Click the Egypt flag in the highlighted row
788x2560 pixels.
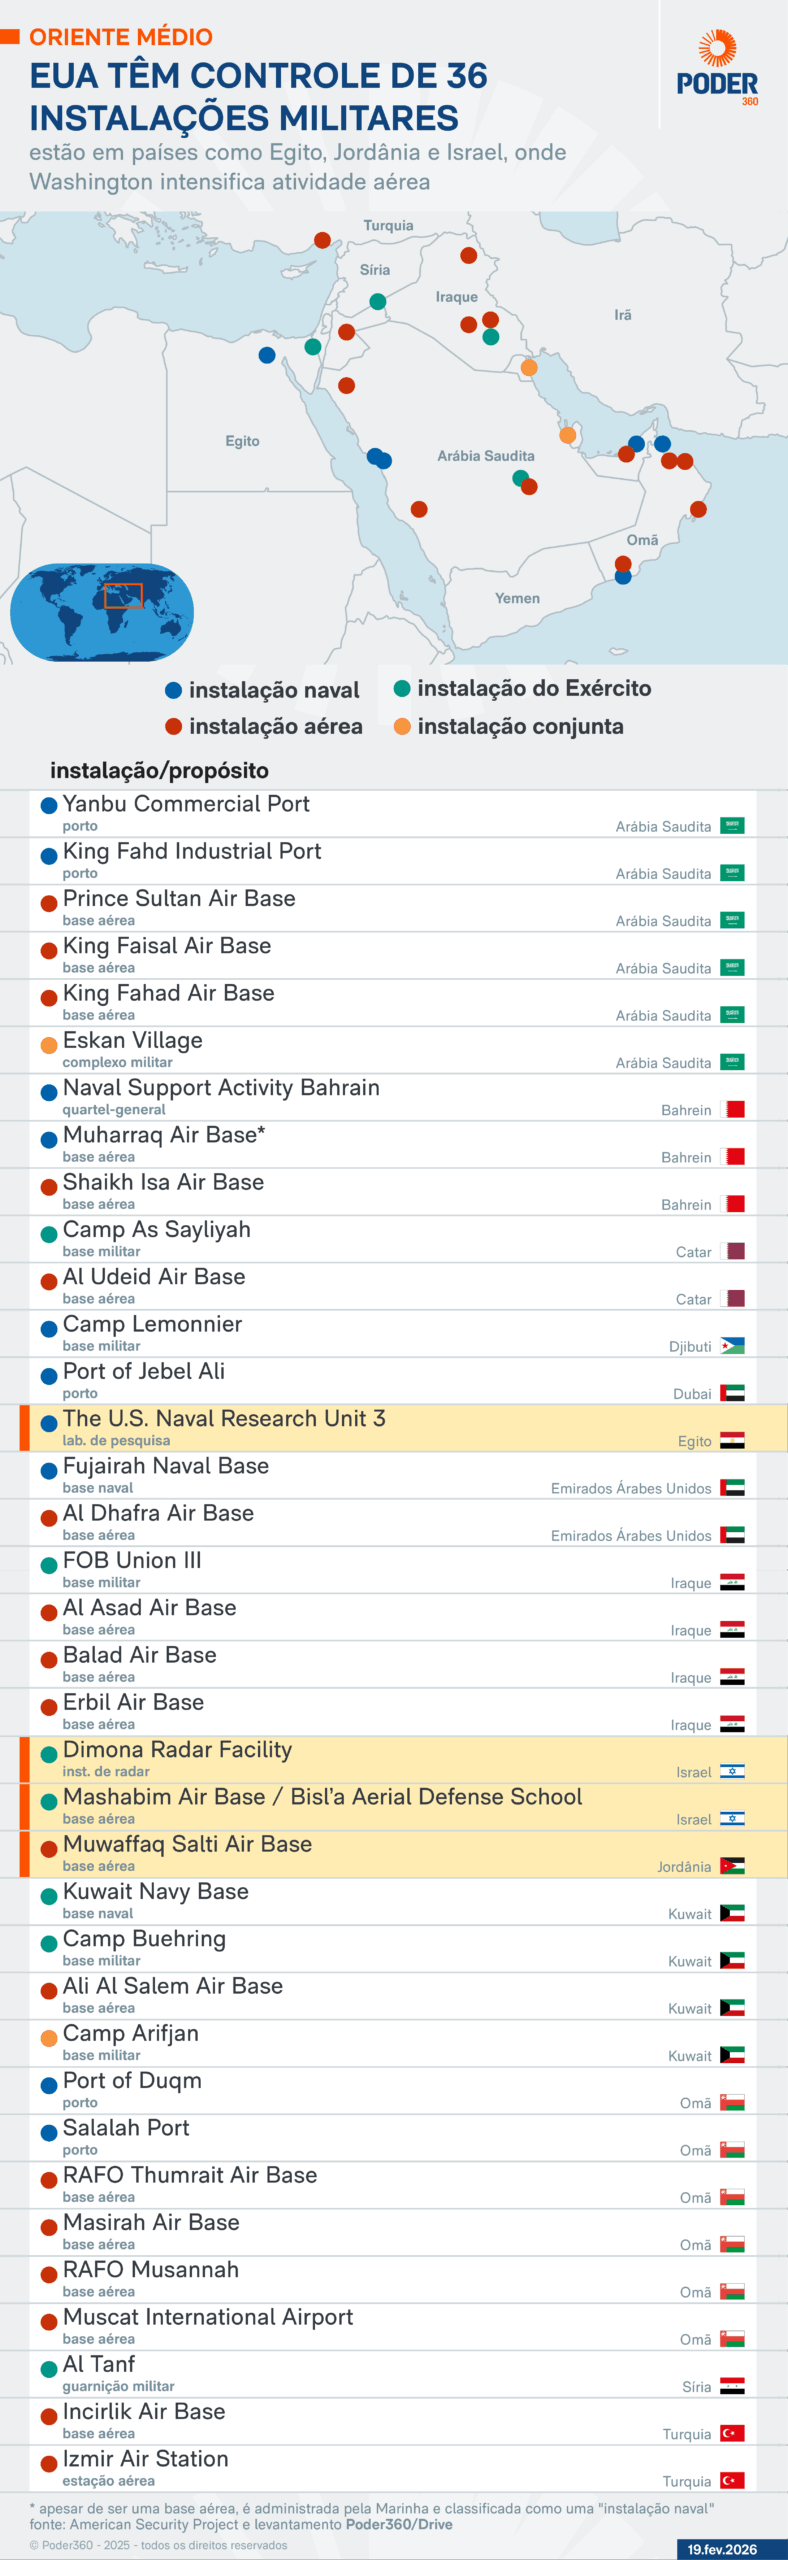tap(732, 1441)
